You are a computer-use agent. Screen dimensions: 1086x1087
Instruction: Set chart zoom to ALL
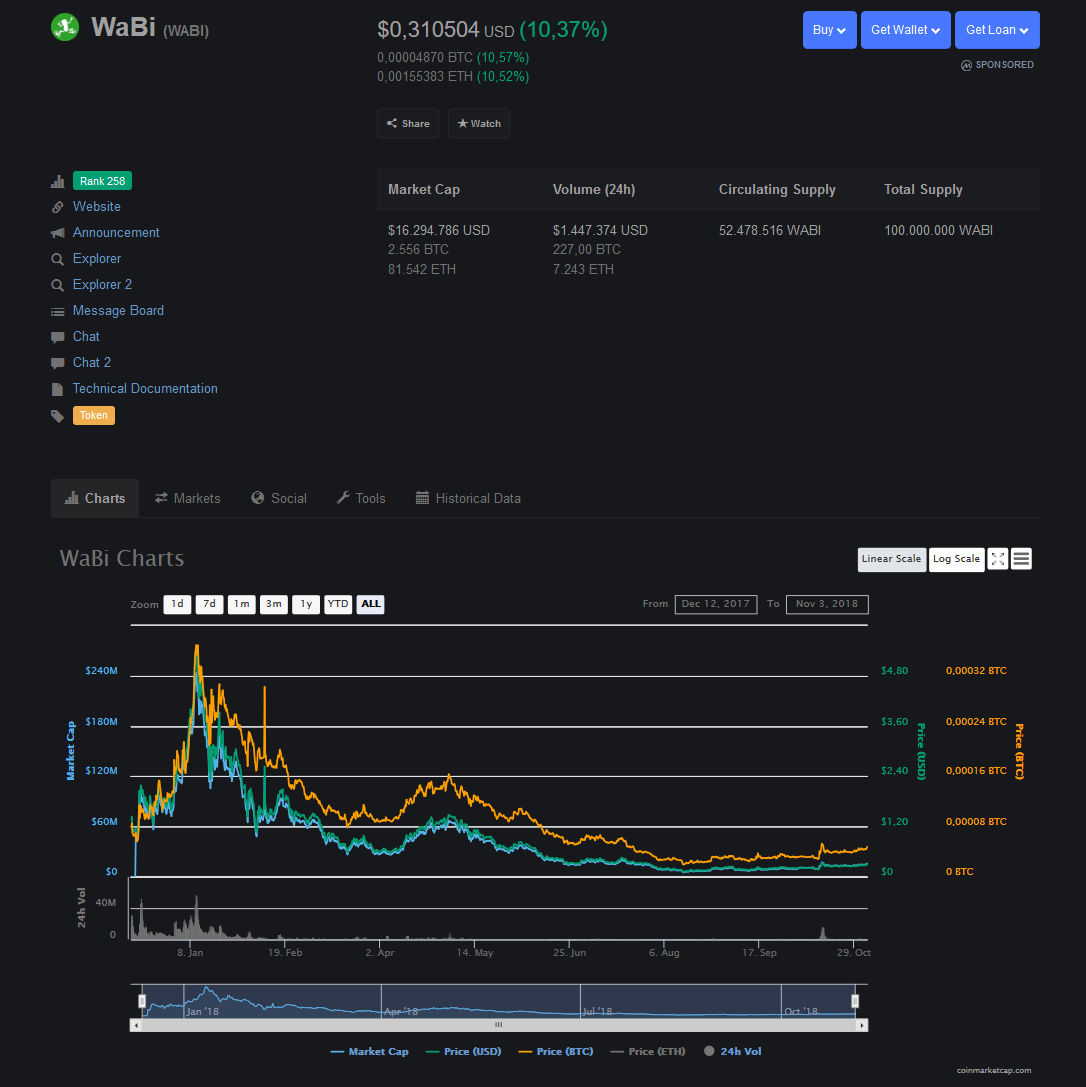click(x=371, y=604)
